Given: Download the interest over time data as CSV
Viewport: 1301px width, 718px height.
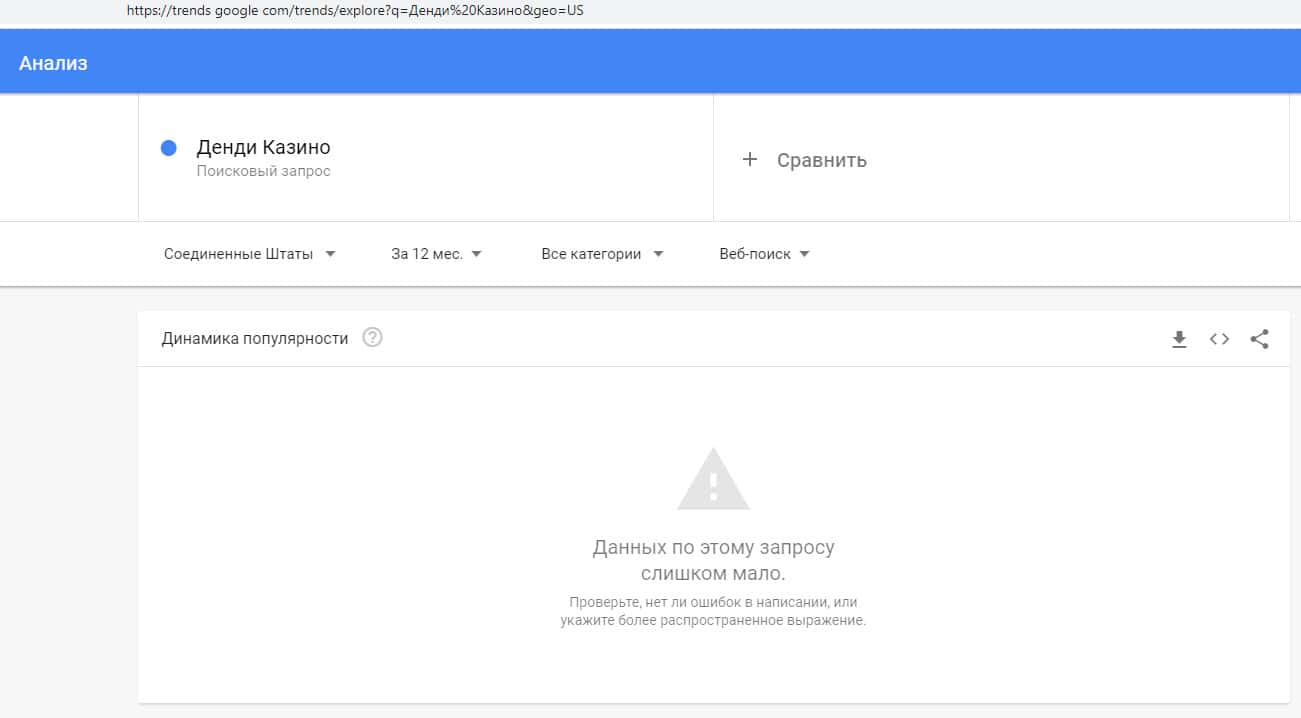Looking at the screenshot, I should coord(1179,339).
